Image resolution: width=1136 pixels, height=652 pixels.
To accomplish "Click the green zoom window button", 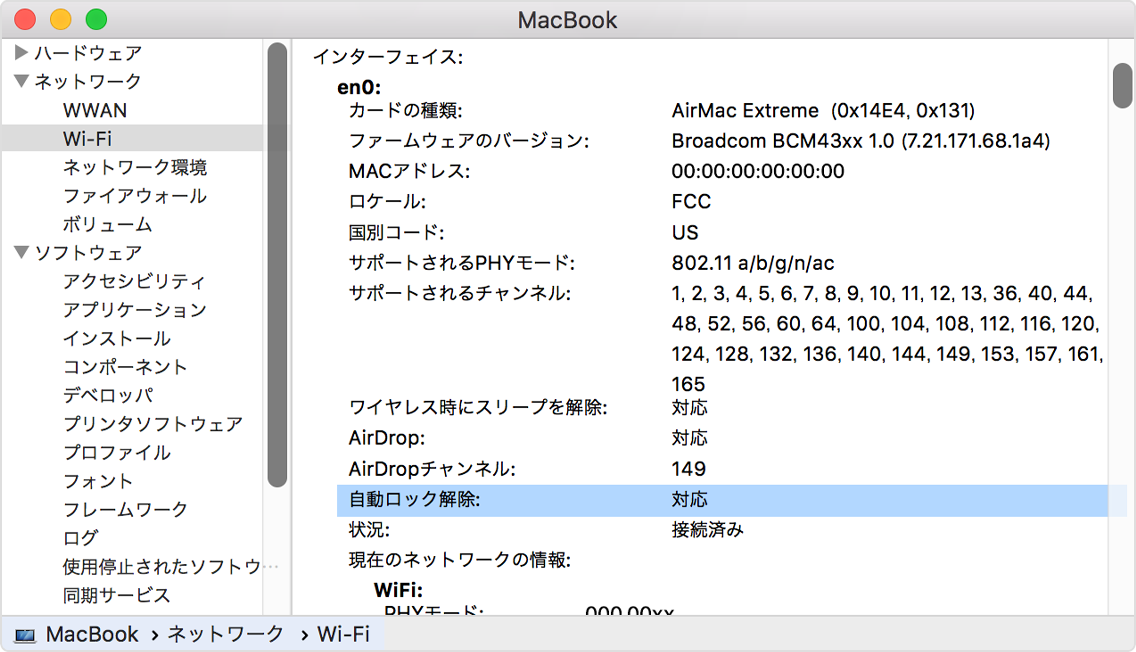I will [96, 20].
